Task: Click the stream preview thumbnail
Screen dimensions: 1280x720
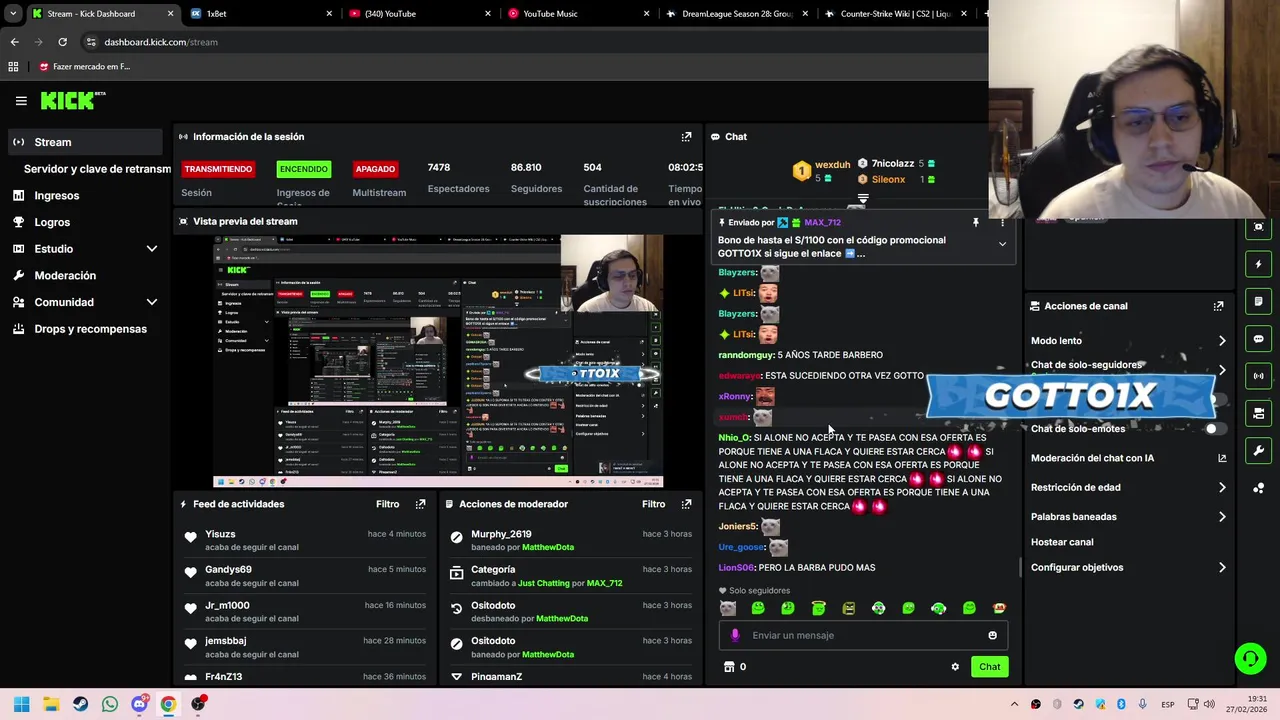Action: pos(437,361)
